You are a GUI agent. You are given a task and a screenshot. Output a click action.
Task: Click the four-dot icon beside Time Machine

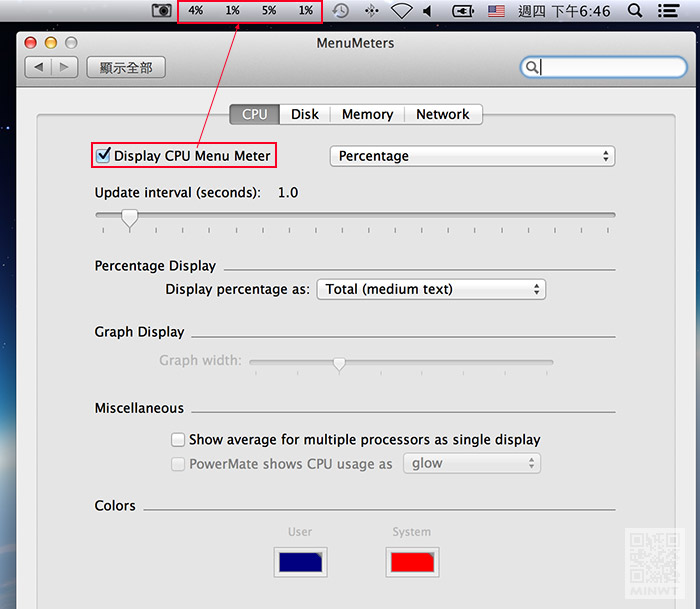(371, 11)
